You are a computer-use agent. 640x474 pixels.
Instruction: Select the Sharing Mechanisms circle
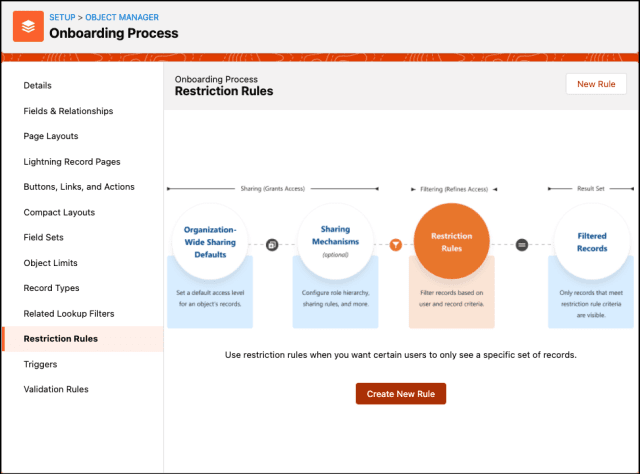pos(335,242)
